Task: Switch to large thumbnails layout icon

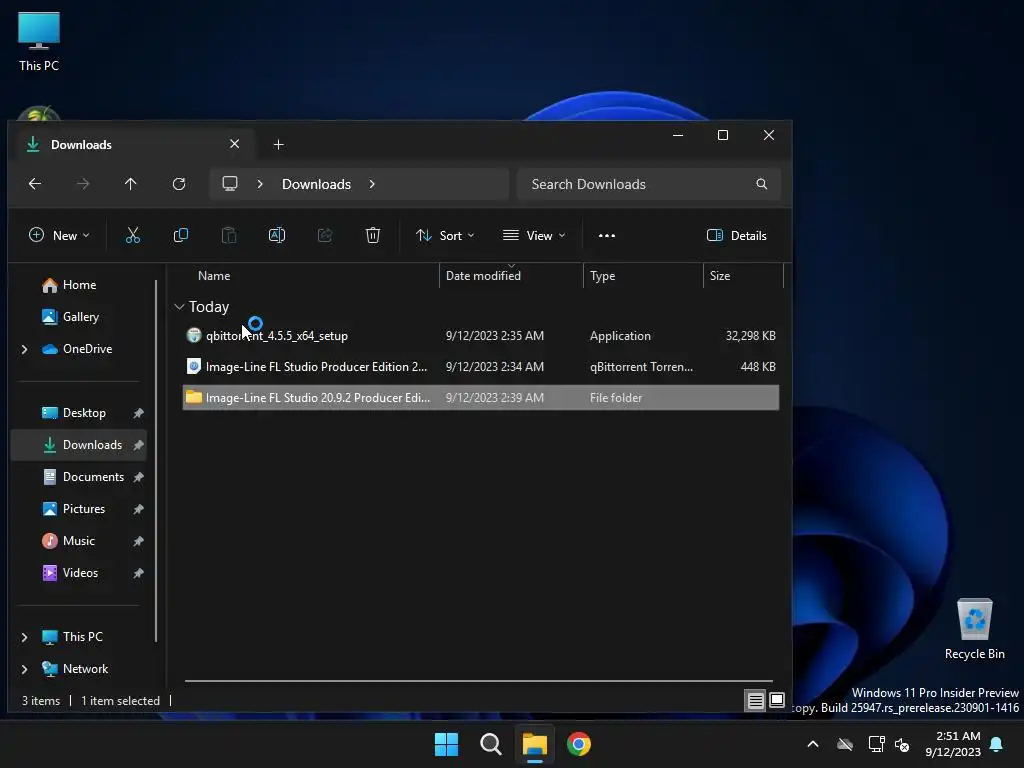Action: (776, 701)
